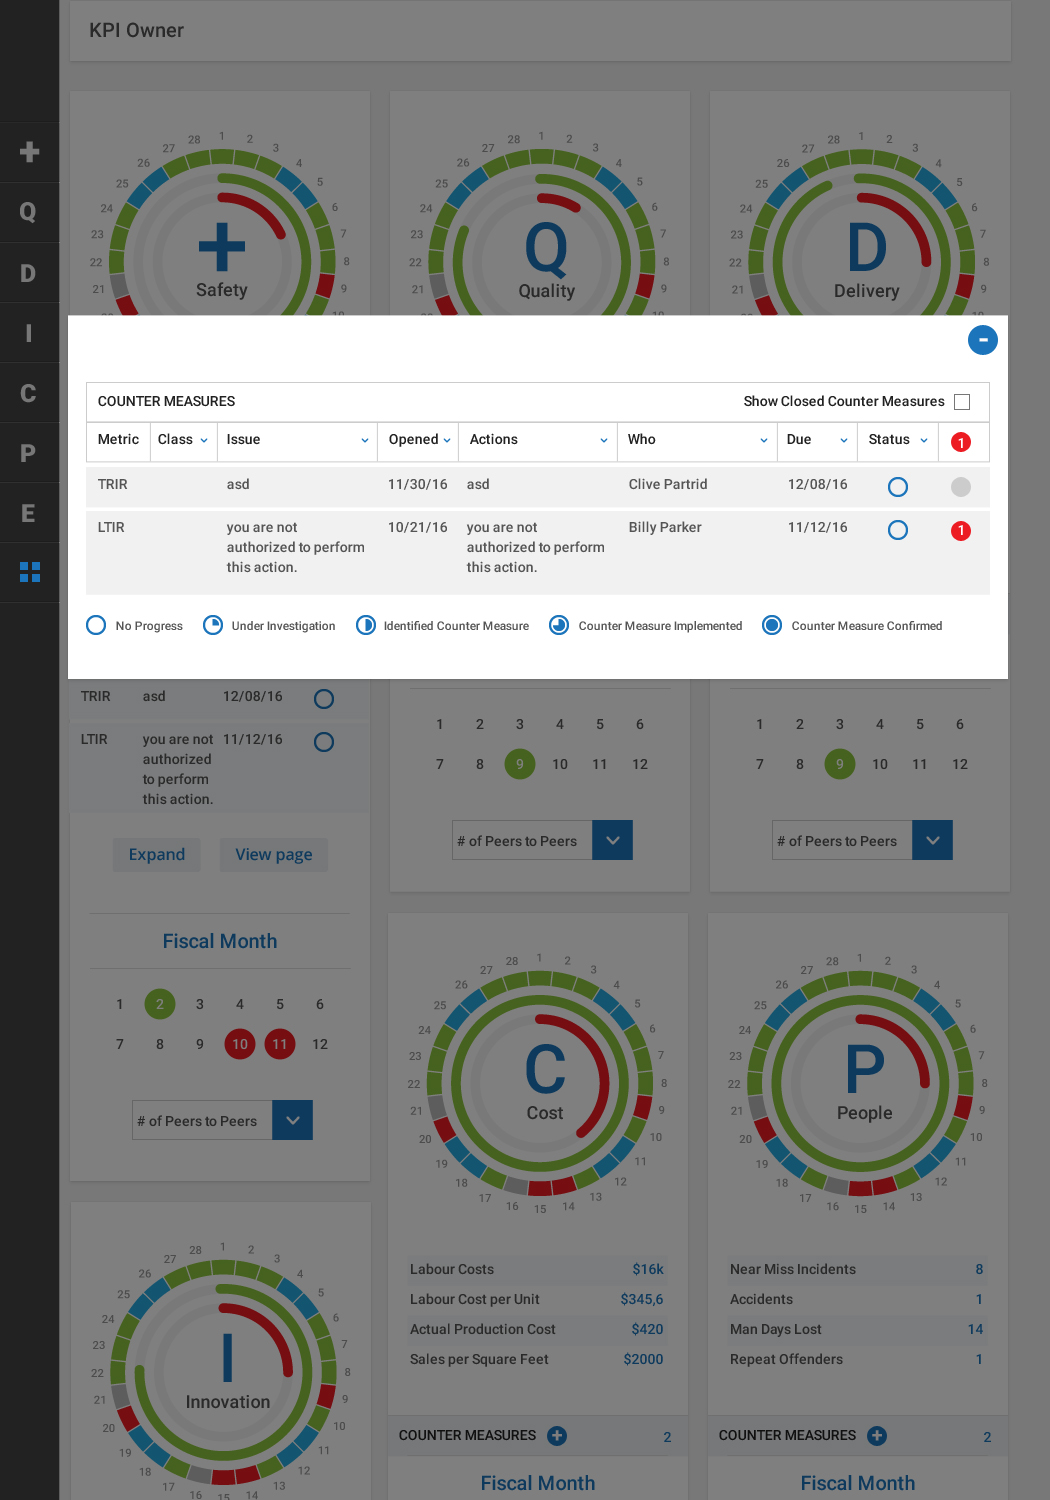Click Billy Parker in Who column
This screenshot has height=1500, width=1050.
pos(665,527)
